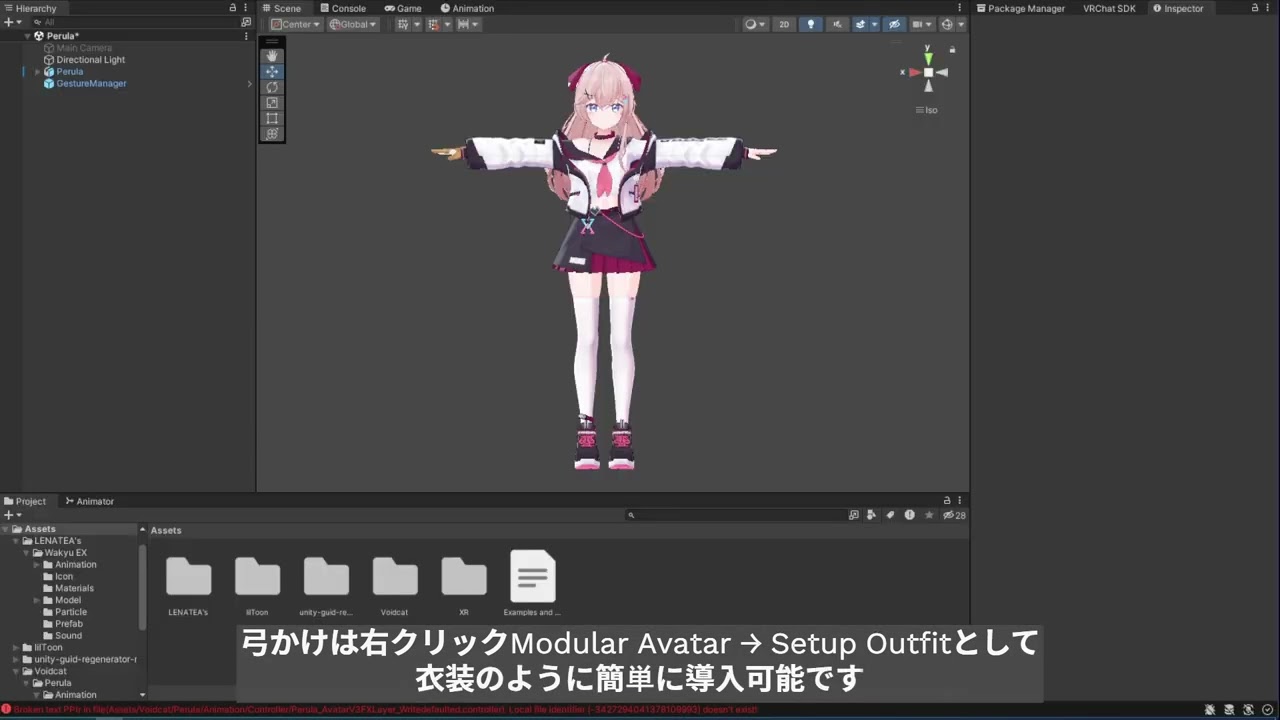
Task: Select the Scale tool
Action: click(x=272, y=103)
